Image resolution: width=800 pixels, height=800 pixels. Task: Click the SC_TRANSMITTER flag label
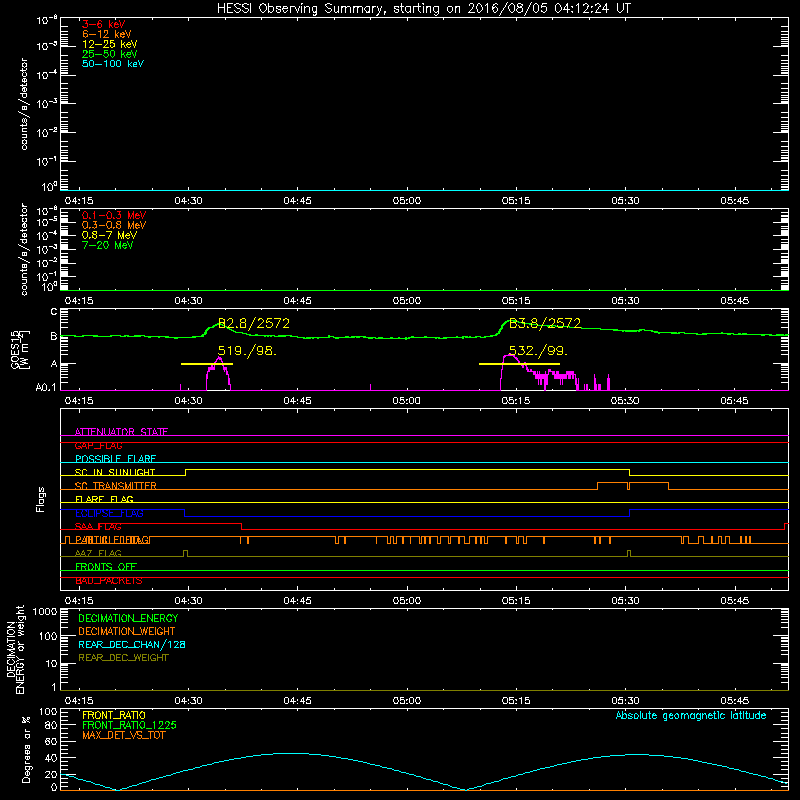coord(115,486)
